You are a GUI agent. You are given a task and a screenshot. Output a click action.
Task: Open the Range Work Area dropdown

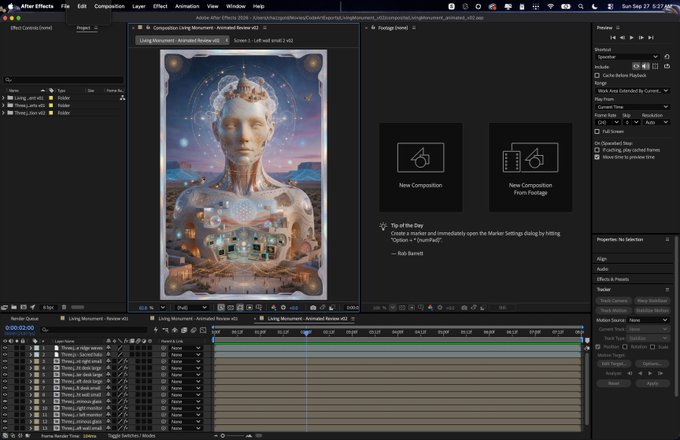632,91
